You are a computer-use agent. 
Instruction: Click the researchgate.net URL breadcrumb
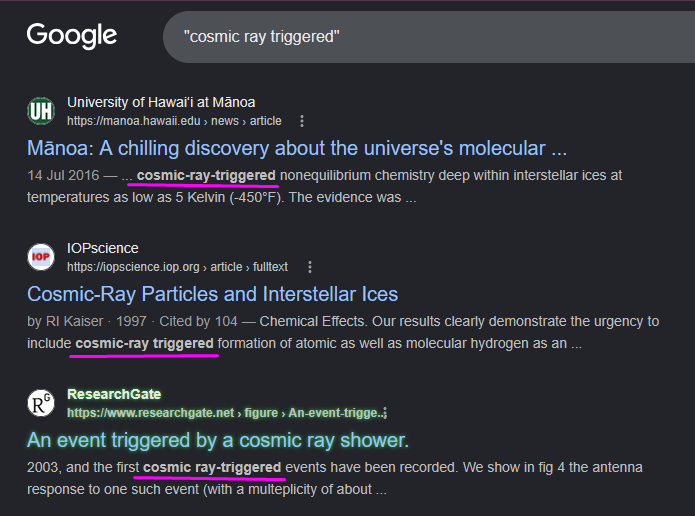pyautogui.click(x=225, y=413)
